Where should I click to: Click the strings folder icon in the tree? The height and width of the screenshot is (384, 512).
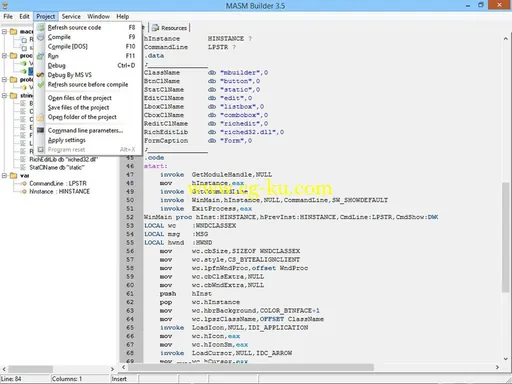13,96
